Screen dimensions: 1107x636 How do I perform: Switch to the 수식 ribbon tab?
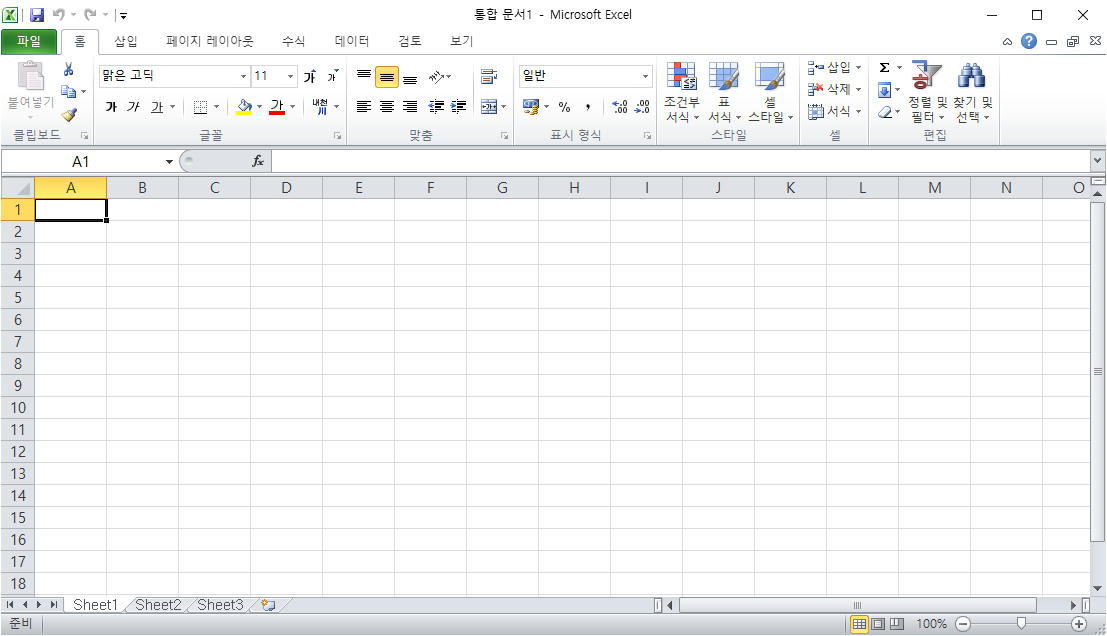point(294,42)
